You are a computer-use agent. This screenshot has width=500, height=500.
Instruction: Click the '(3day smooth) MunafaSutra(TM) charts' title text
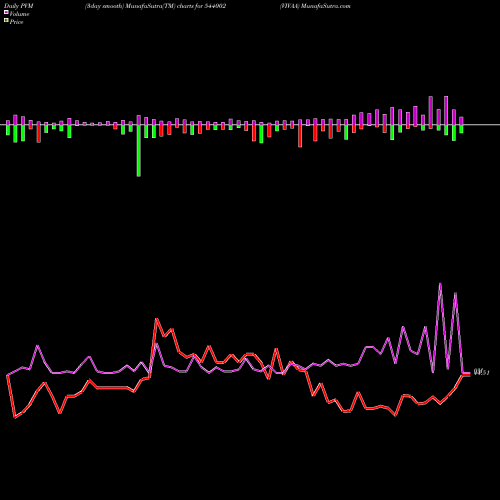pos(140,6)
